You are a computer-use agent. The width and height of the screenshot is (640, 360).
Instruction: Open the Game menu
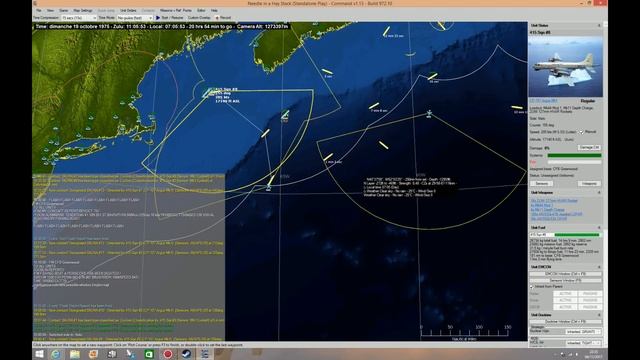64,10
